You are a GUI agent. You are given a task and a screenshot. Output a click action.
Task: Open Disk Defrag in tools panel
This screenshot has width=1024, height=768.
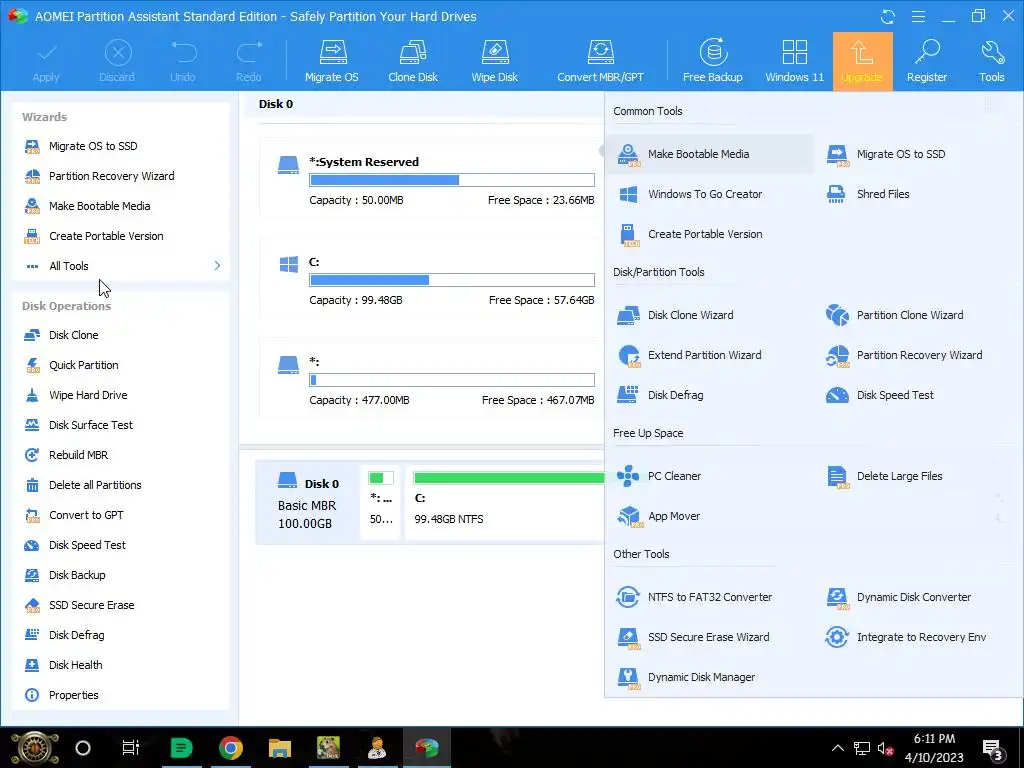[661, 395]
